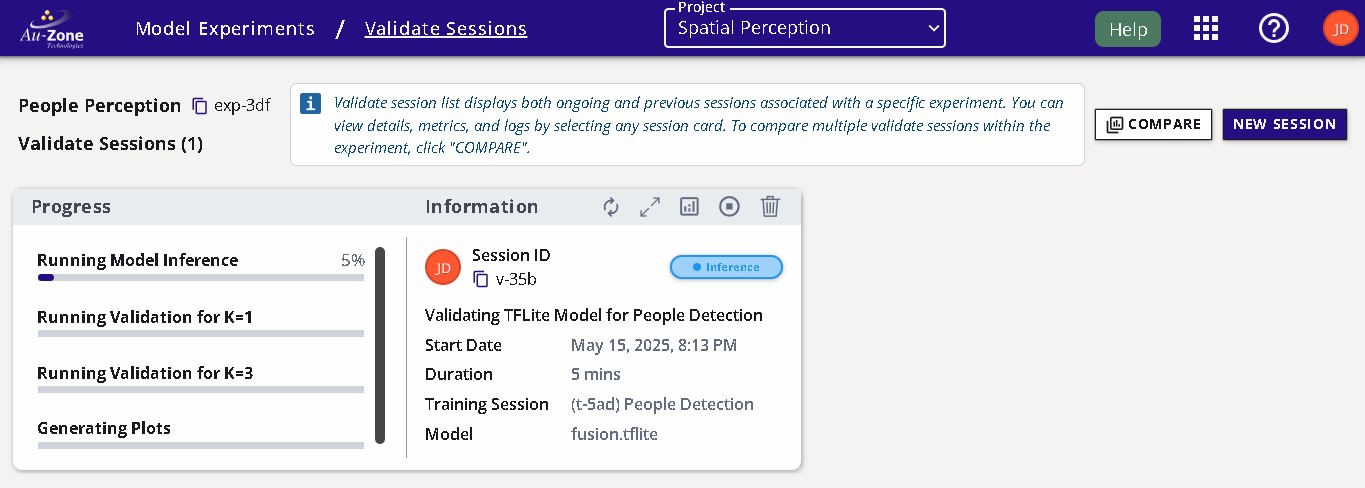Copy the experiment ID exp-3df
This screenshot has height=488, width=1365.
click(x=200, y=106)
